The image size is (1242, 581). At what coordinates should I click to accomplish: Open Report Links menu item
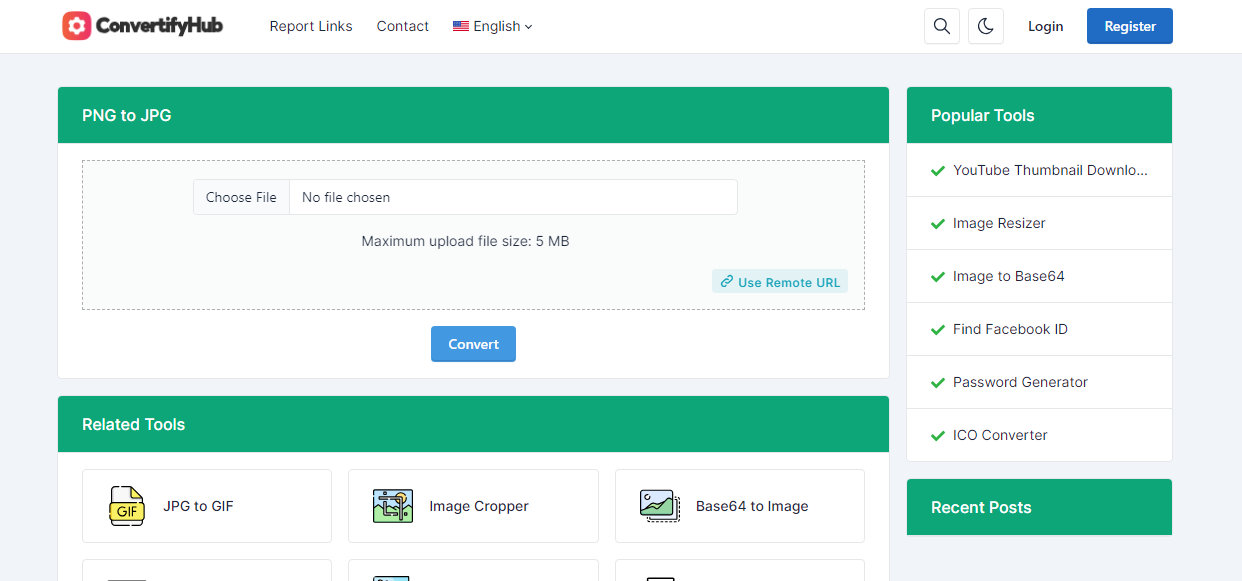pos(311,27)
